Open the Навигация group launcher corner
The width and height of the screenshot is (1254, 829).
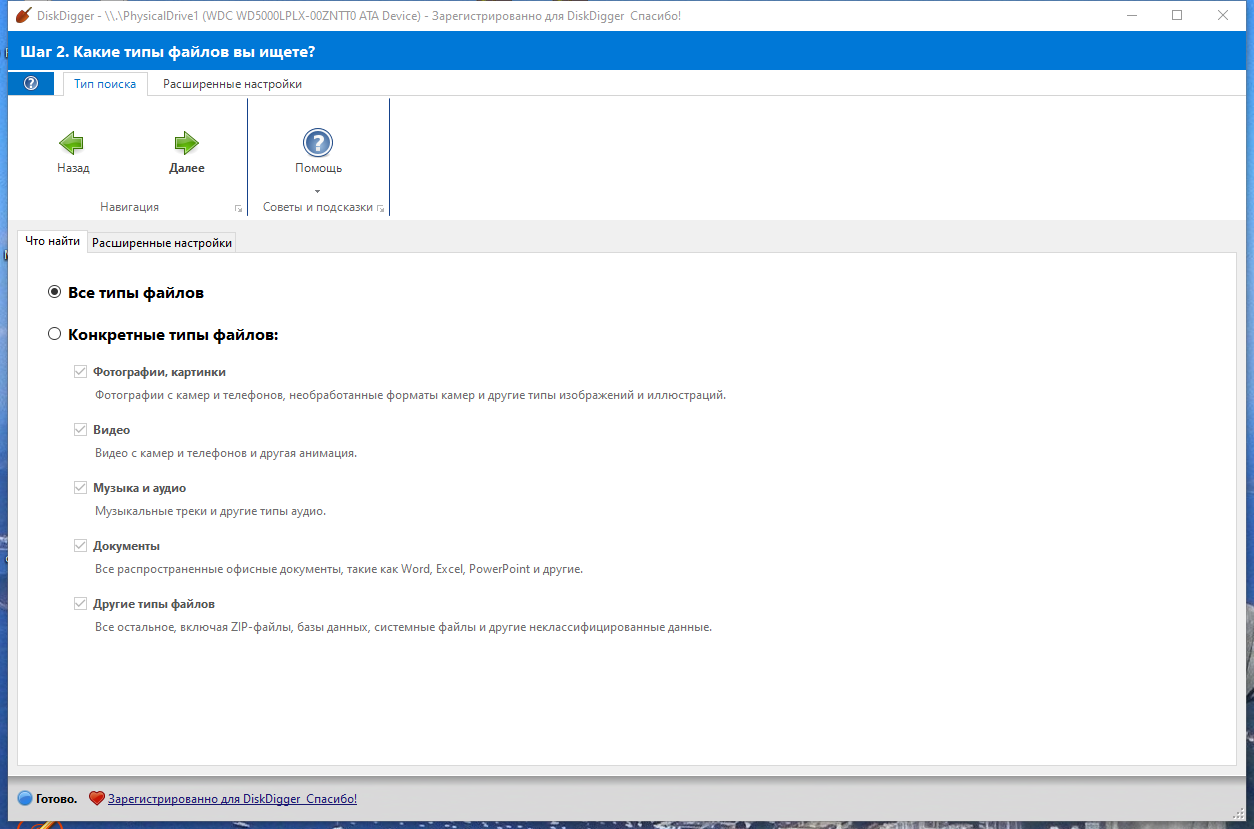238,209
